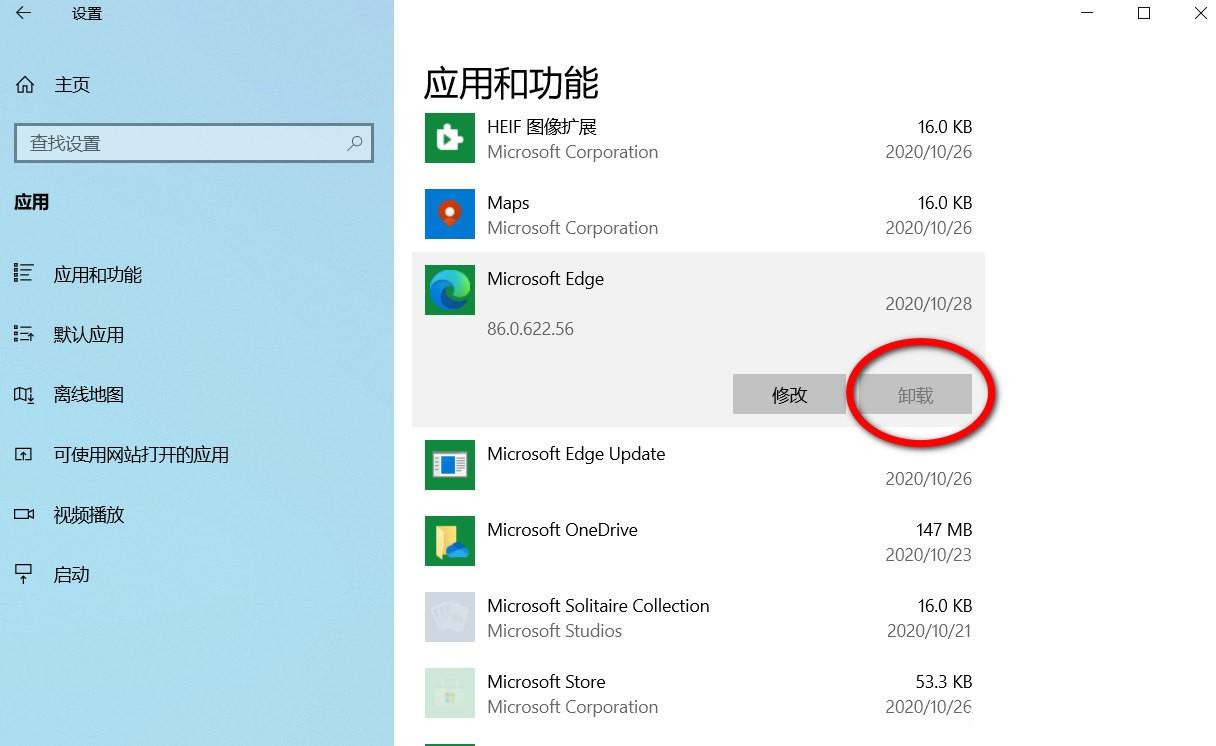Click the 视频播放 camera icon

pyautogui.click(x=24, y=514)
